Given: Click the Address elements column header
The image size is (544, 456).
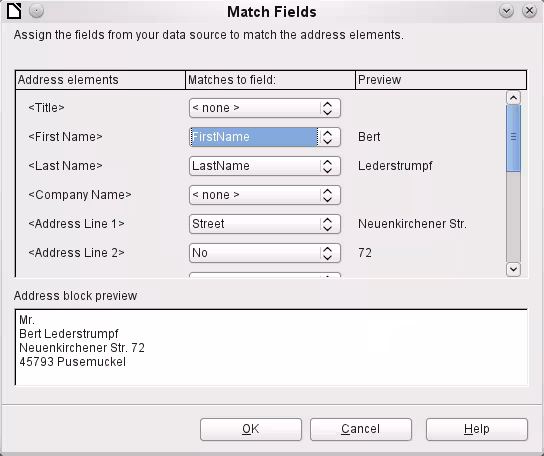Looking at the screenshot, I should point(100,80).
